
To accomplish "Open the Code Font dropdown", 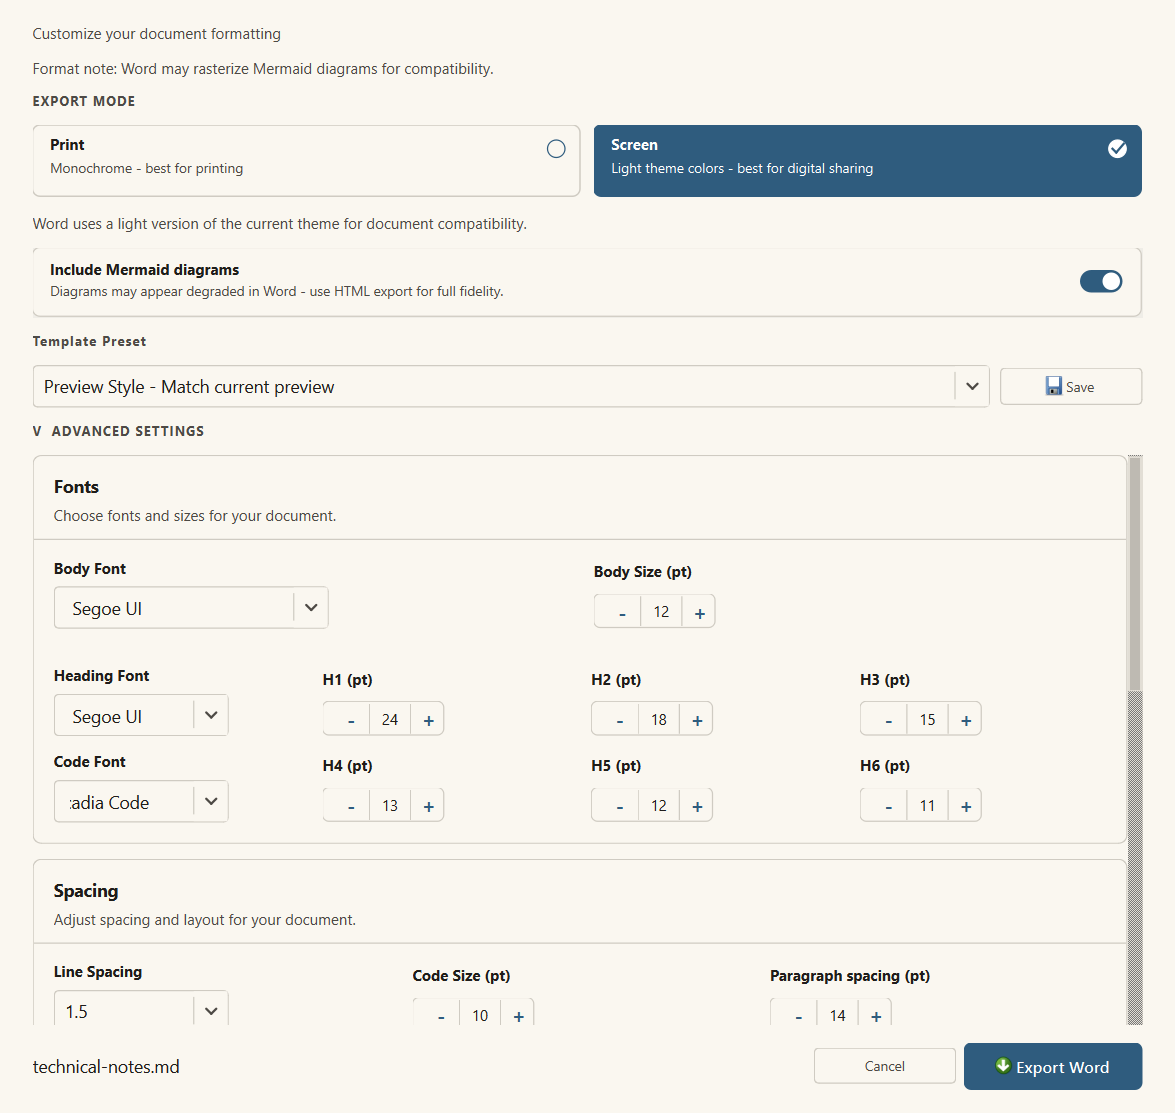I will [141, 802].
